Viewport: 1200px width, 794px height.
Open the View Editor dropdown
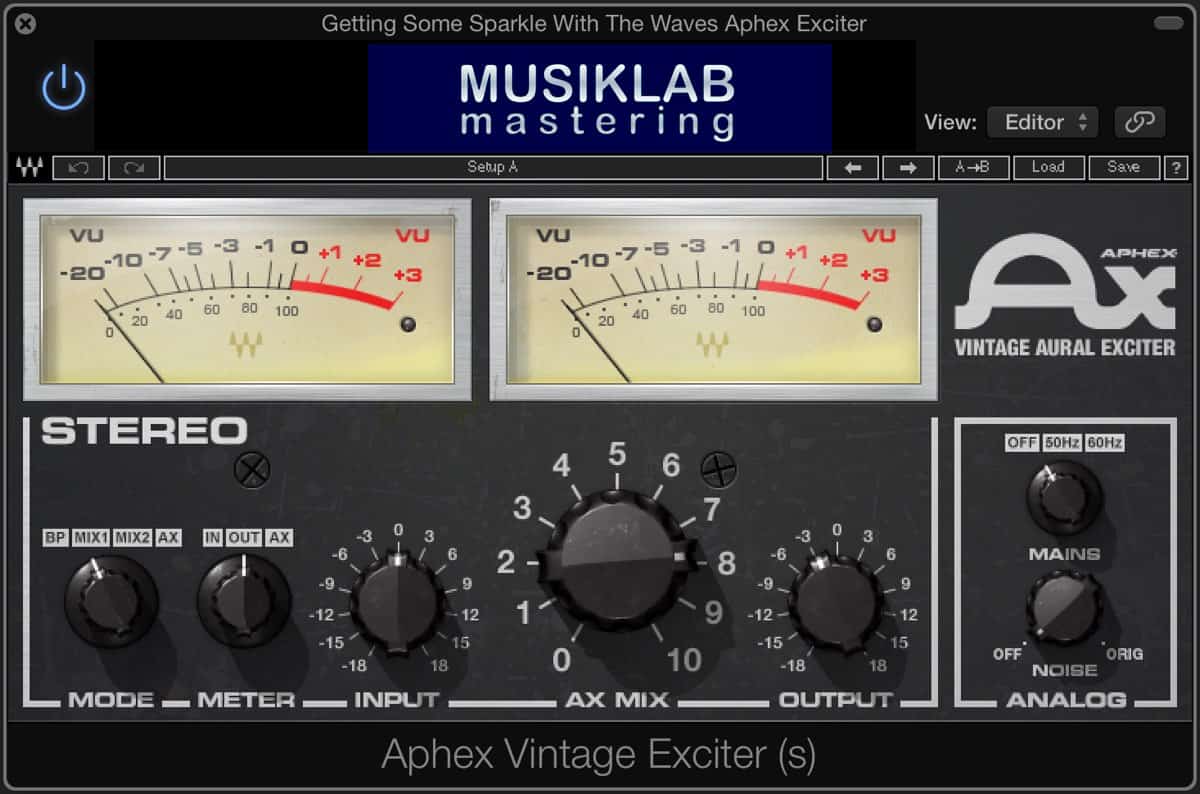[1043, 122]
